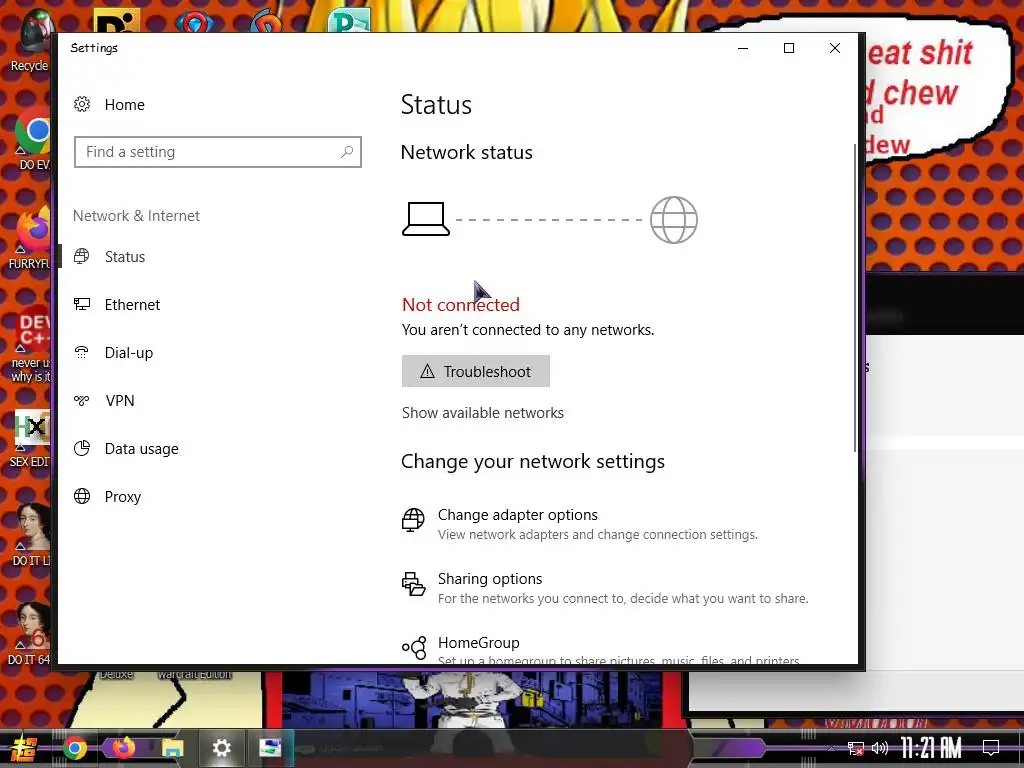Click the Change your network settings heading
This screenshot has width=1024, height=768.
click(533, 461)
